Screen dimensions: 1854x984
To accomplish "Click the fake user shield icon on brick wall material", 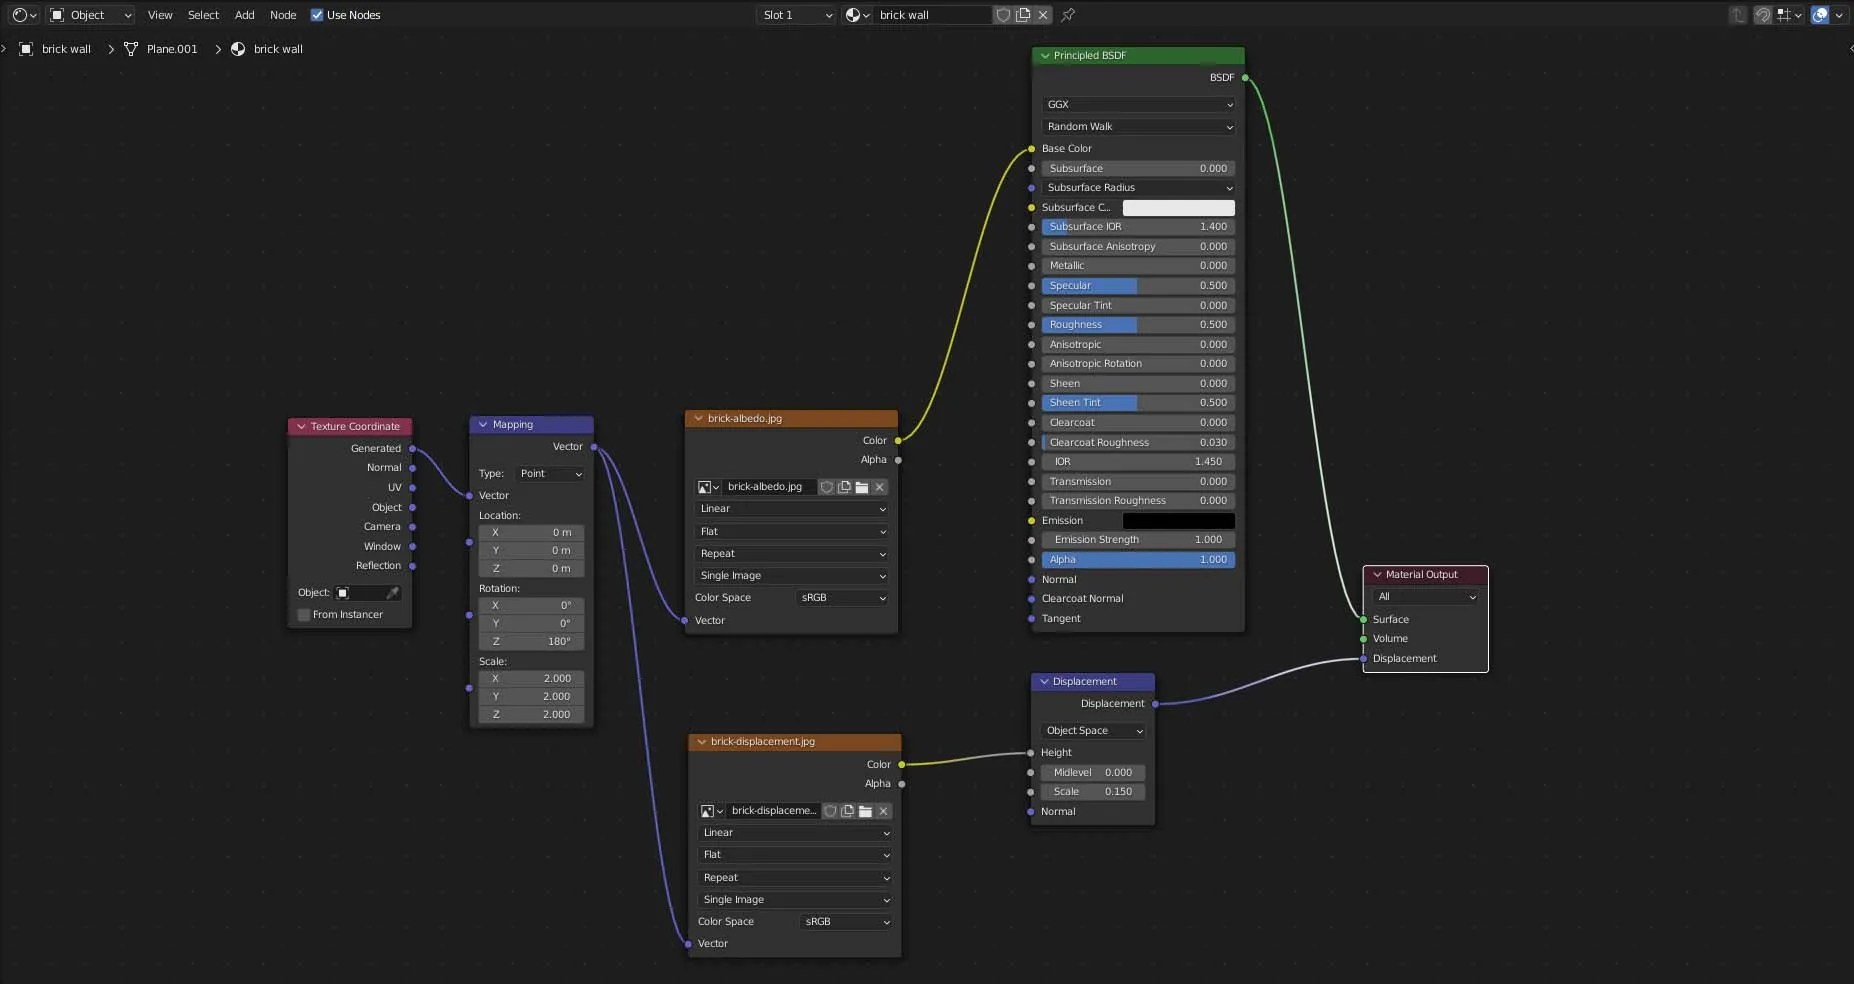I will [1002, 14].
